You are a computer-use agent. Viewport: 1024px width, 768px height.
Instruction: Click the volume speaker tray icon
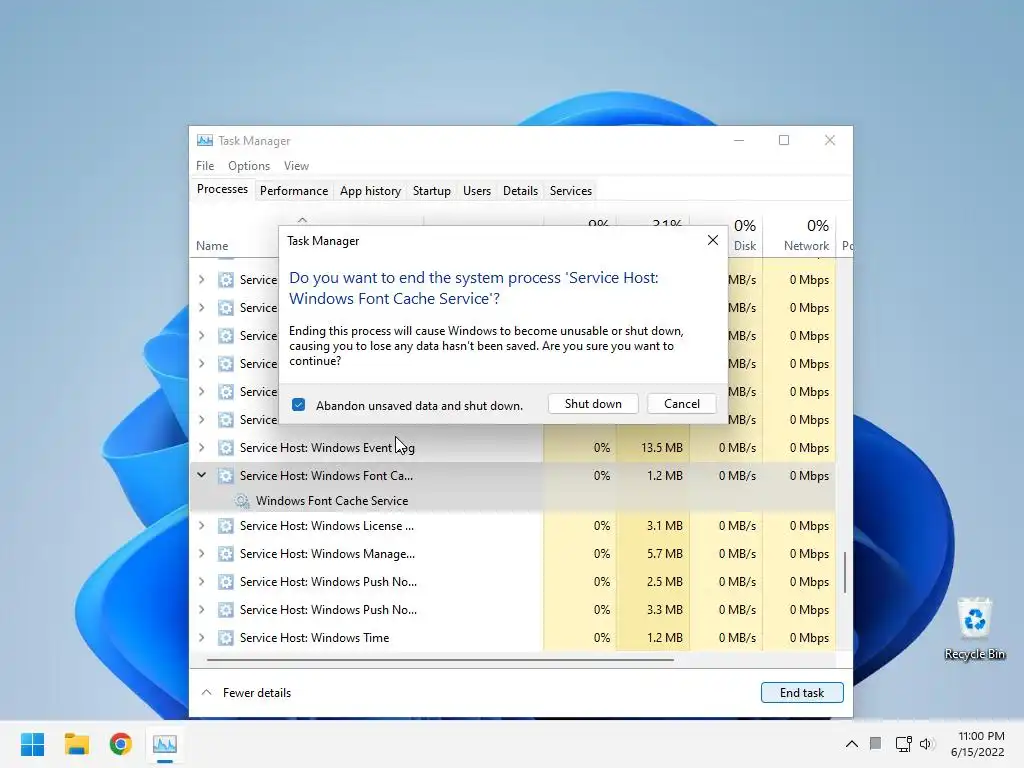926,743
